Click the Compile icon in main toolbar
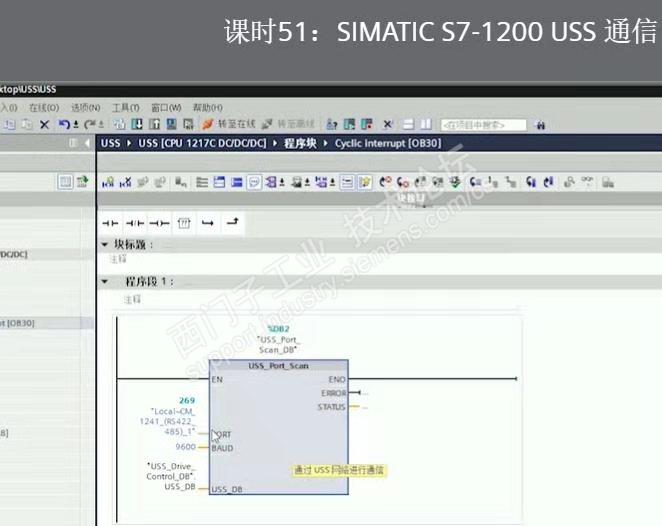The width and height of the screenshot is (662, 526). pyautogui.click(x=119, y=124)
